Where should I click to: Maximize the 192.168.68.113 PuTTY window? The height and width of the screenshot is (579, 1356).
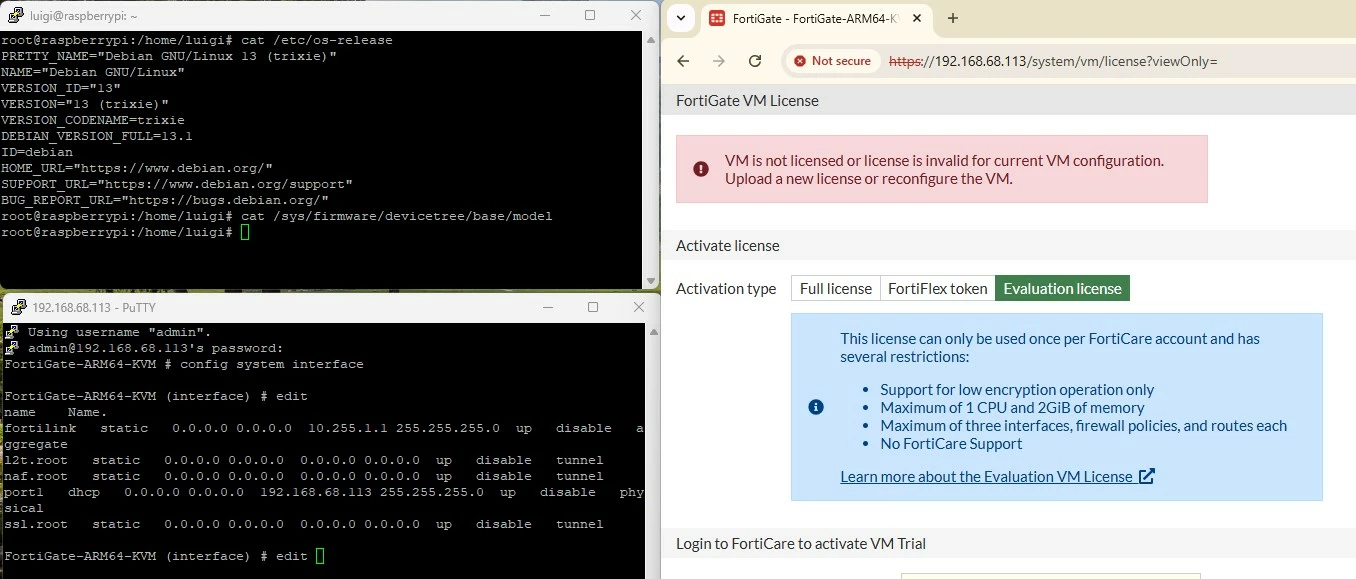592,307
